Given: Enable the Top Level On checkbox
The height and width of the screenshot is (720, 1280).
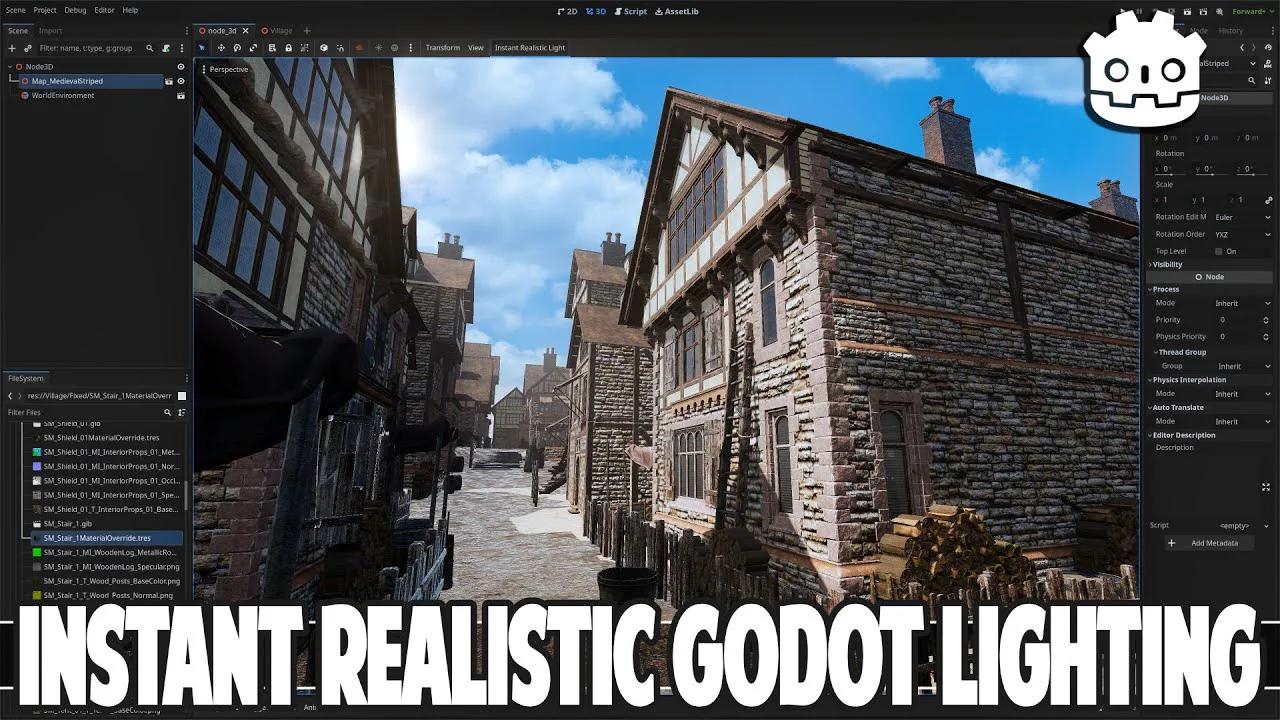Looking at the screenshot, I should [1219, 251].
